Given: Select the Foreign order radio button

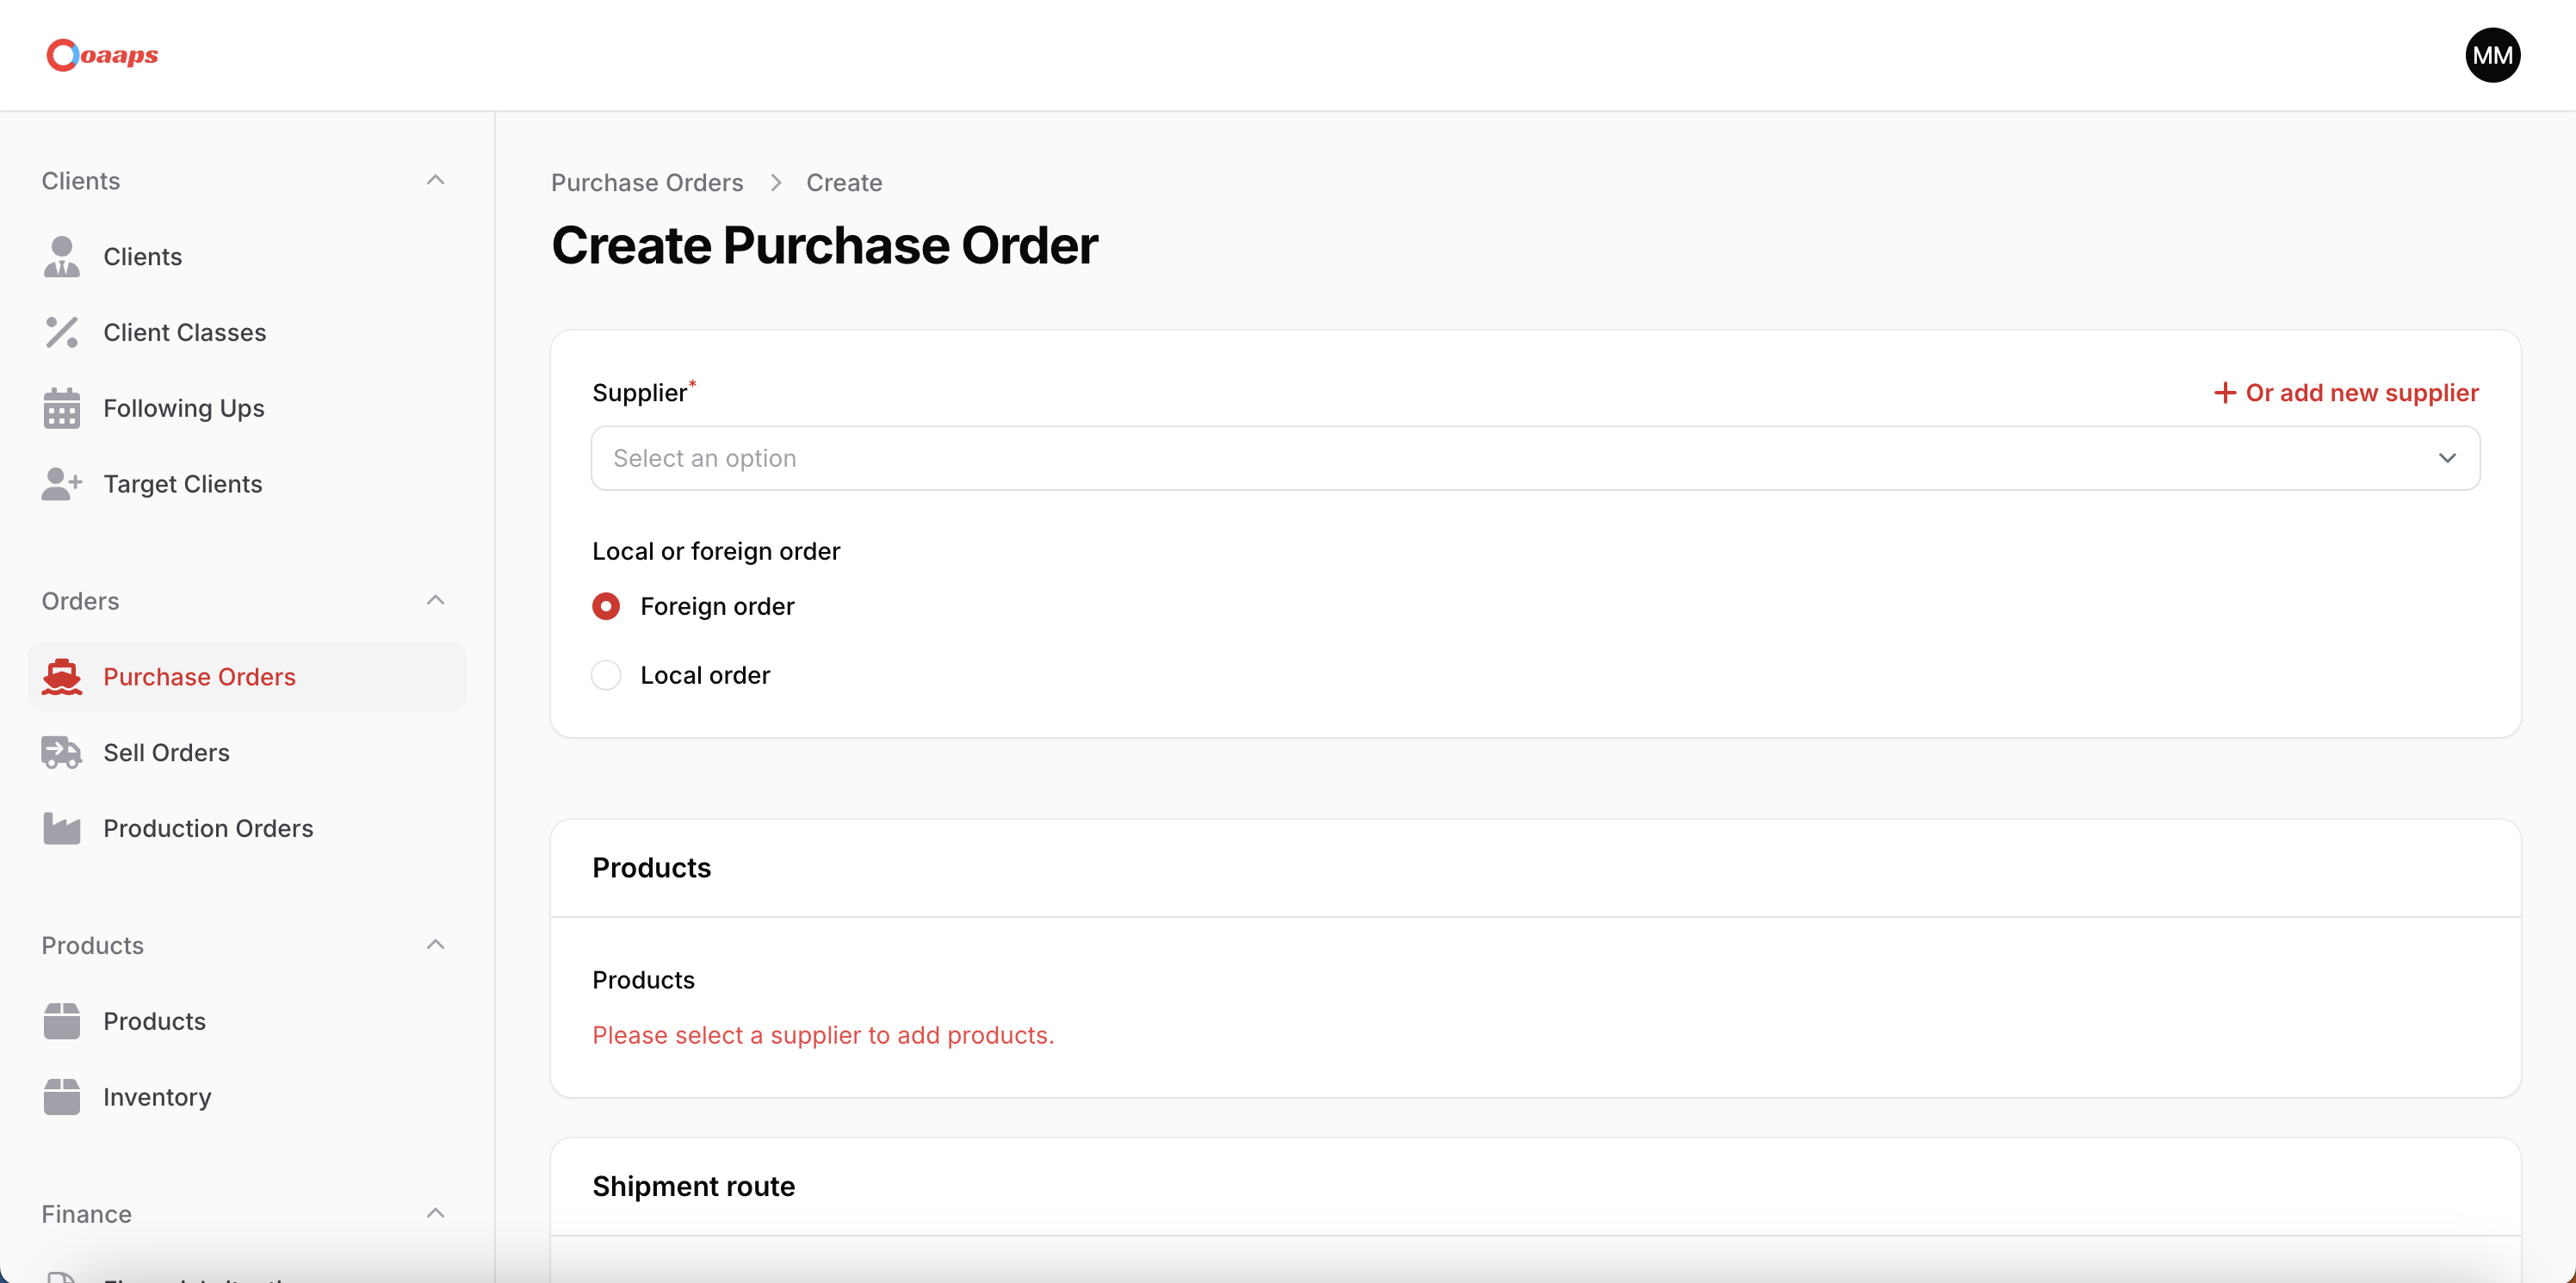Looking at the screenshot, I should (x=606, y=606).
